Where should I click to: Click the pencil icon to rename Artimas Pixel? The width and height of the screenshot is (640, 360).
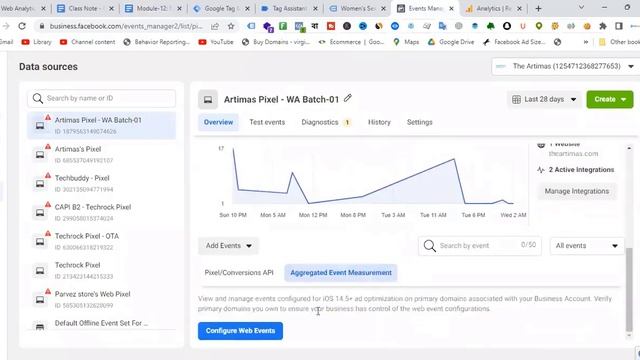tap(347, 98)
